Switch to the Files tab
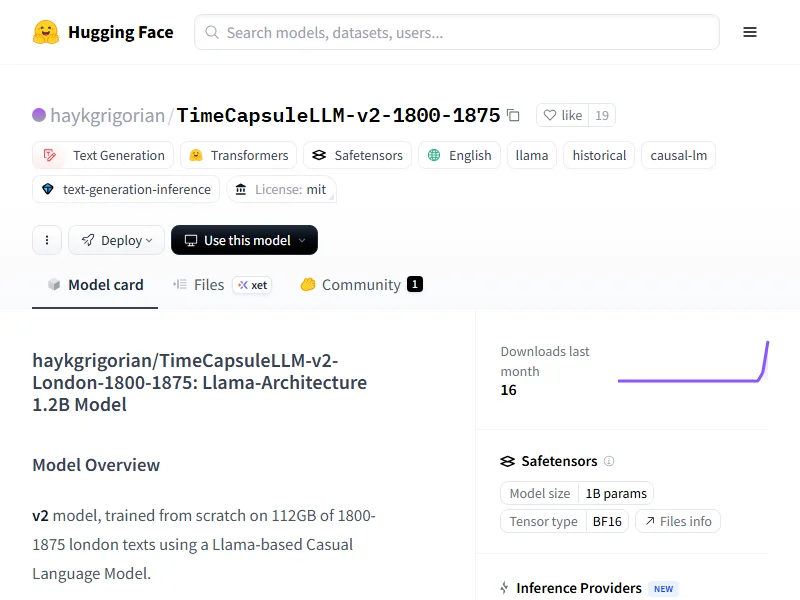 (208, 285)
